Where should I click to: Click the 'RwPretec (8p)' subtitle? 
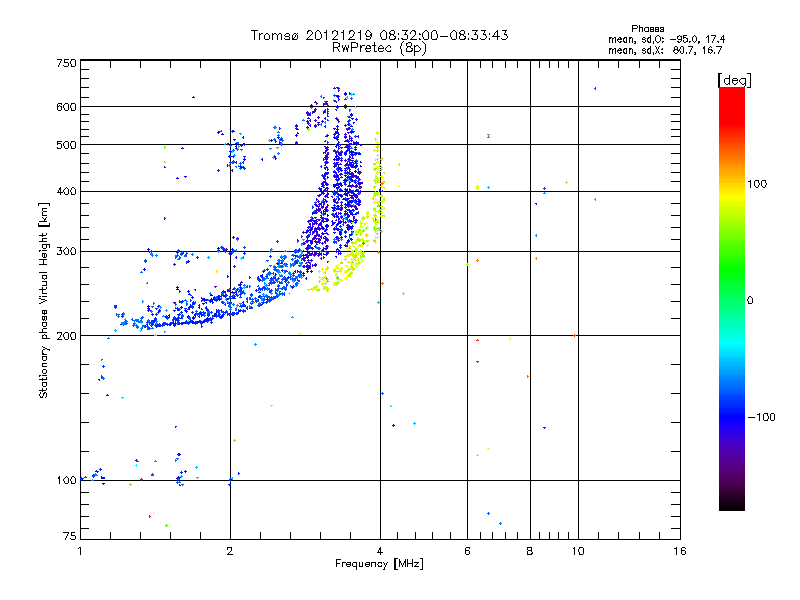tap(379, 48)
